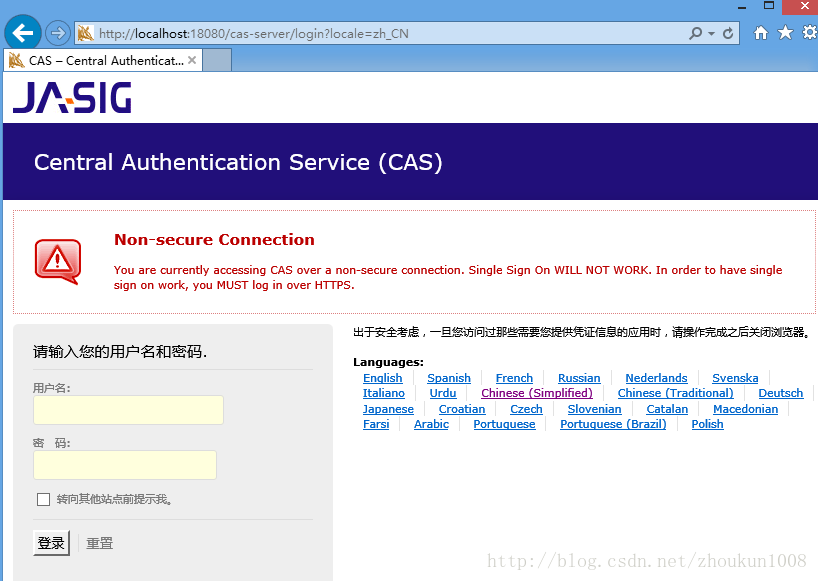The height and width of the screenshot is (581, 818).
Task: Switch language to Farsi
Action: coord(376,425)
